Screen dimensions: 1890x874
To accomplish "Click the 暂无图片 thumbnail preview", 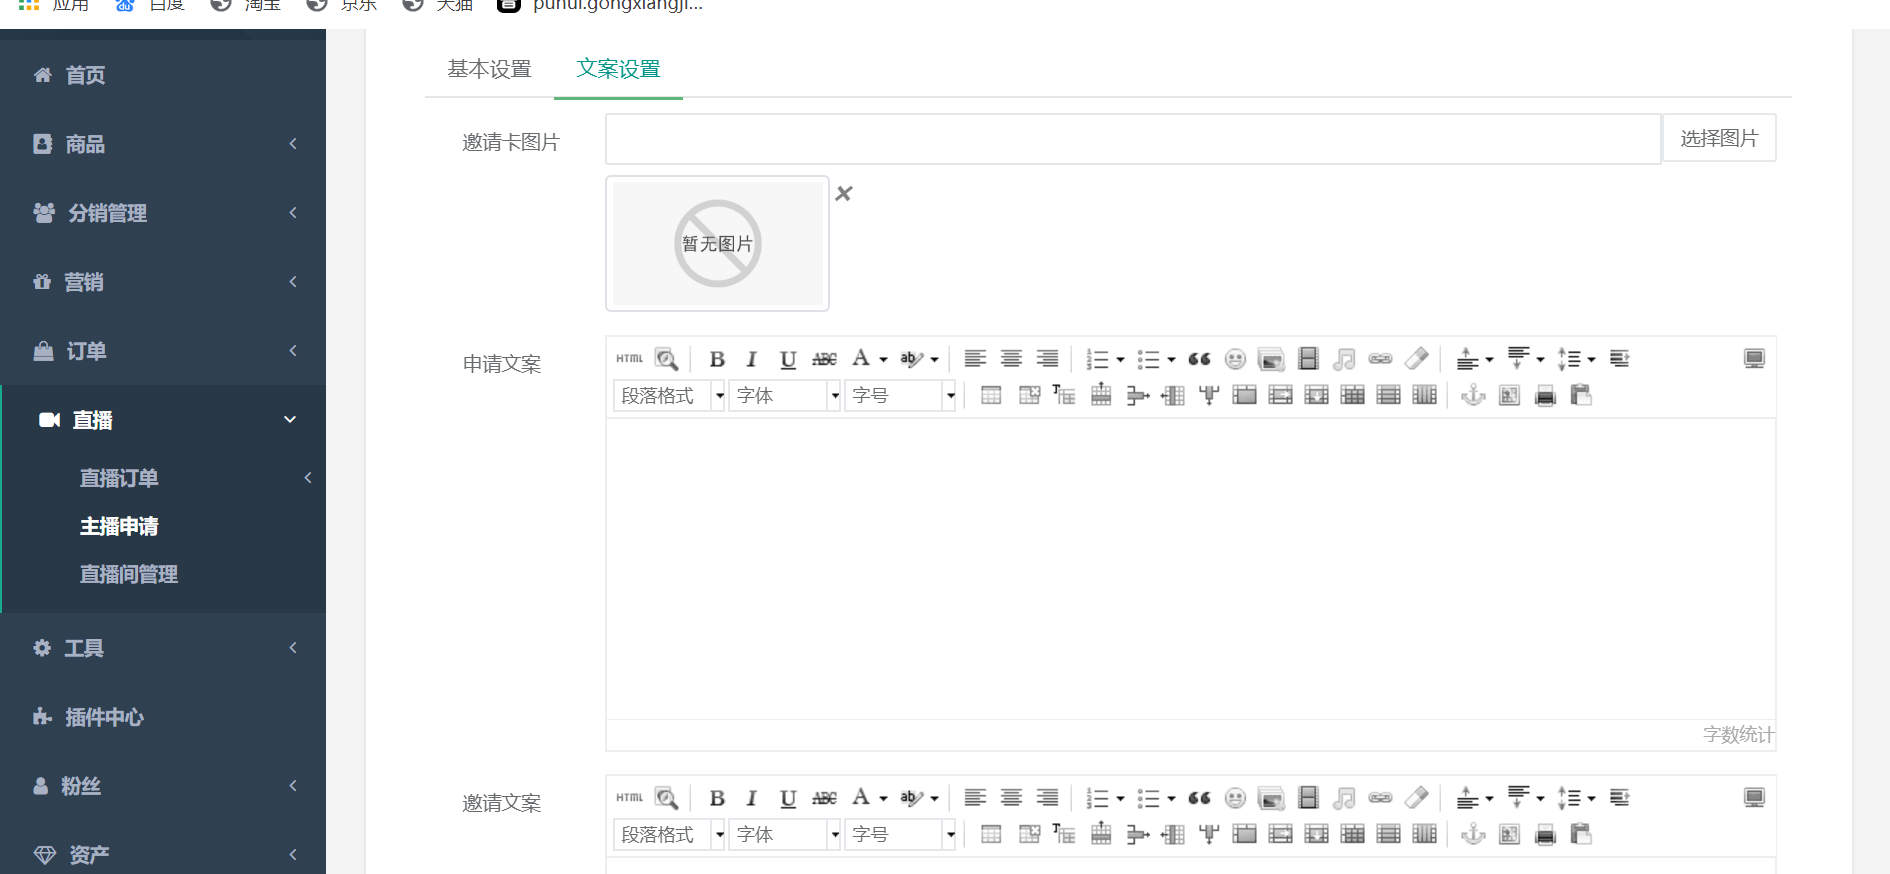I will 718,243.
